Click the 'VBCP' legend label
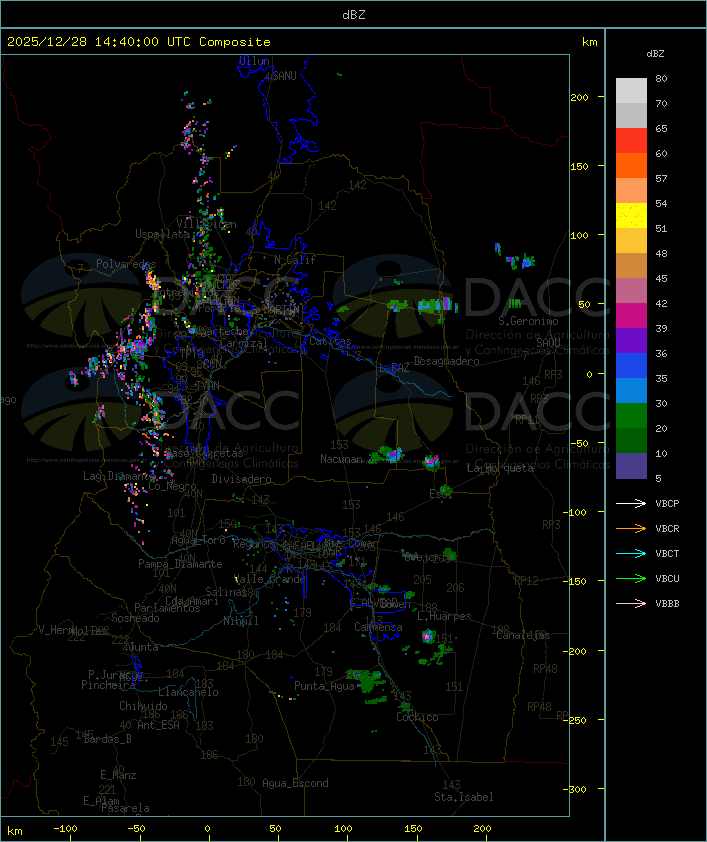This screenshot has height=842, width=707. [x=667, y=504]
